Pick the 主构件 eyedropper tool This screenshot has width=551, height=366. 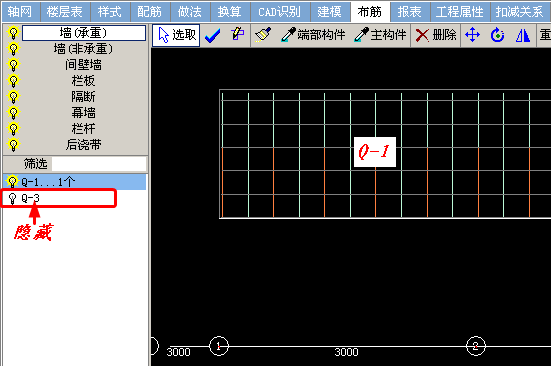(380, 35)
